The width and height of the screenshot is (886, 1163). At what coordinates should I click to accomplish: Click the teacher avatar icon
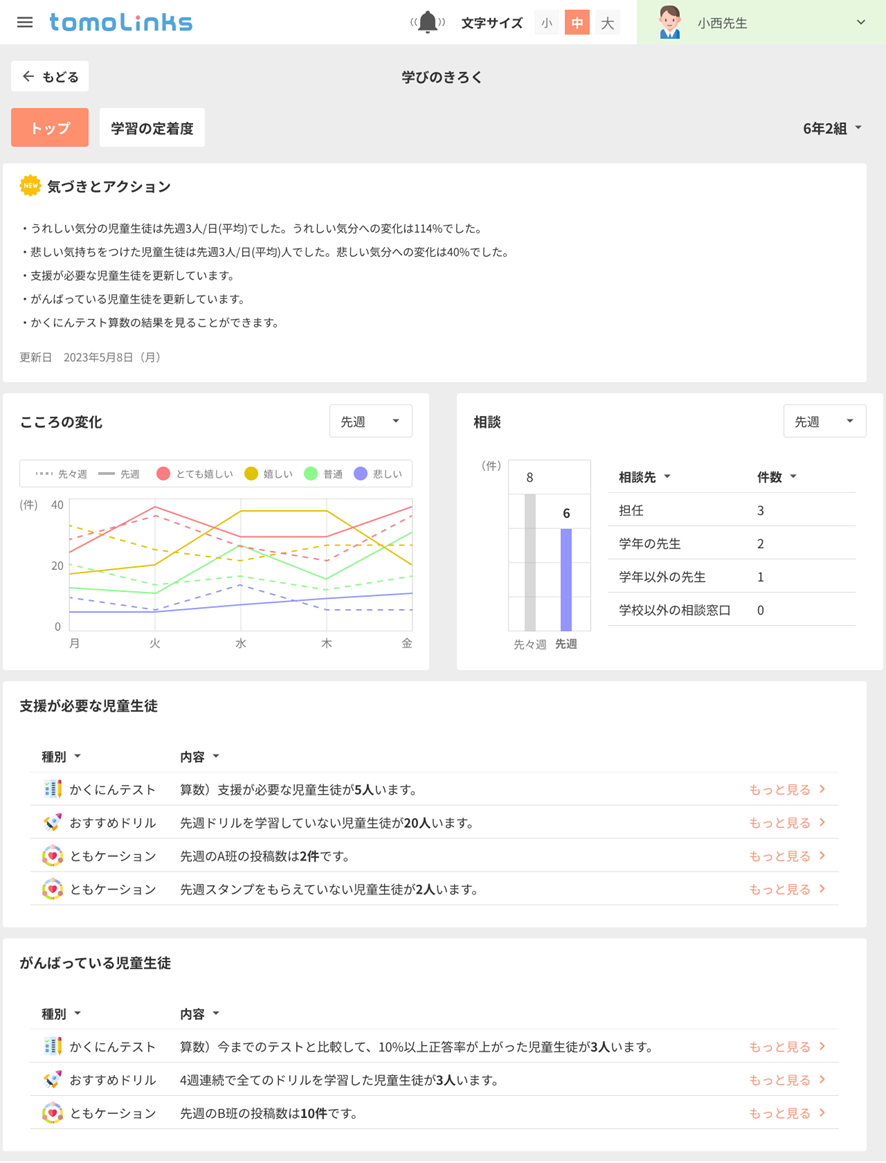(669, 22)
